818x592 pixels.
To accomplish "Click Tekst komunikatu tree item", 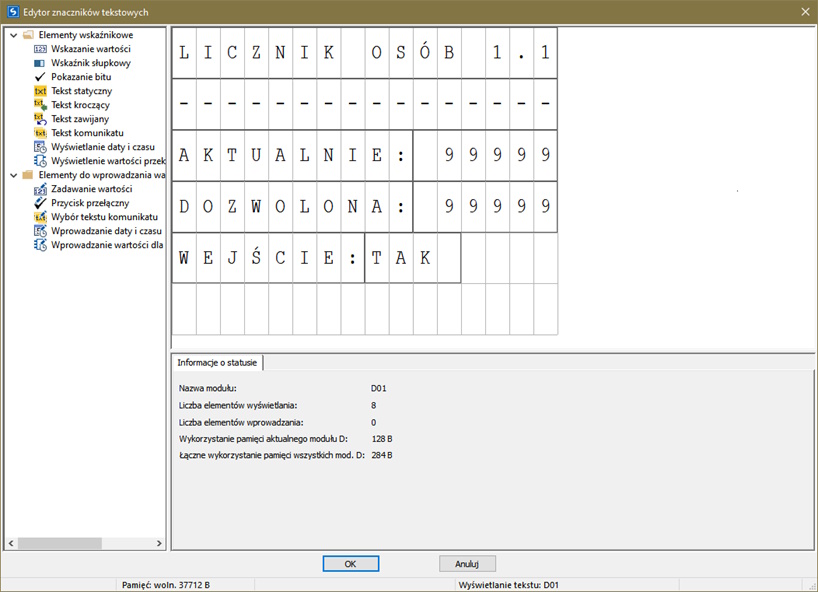I will point(87,132).
